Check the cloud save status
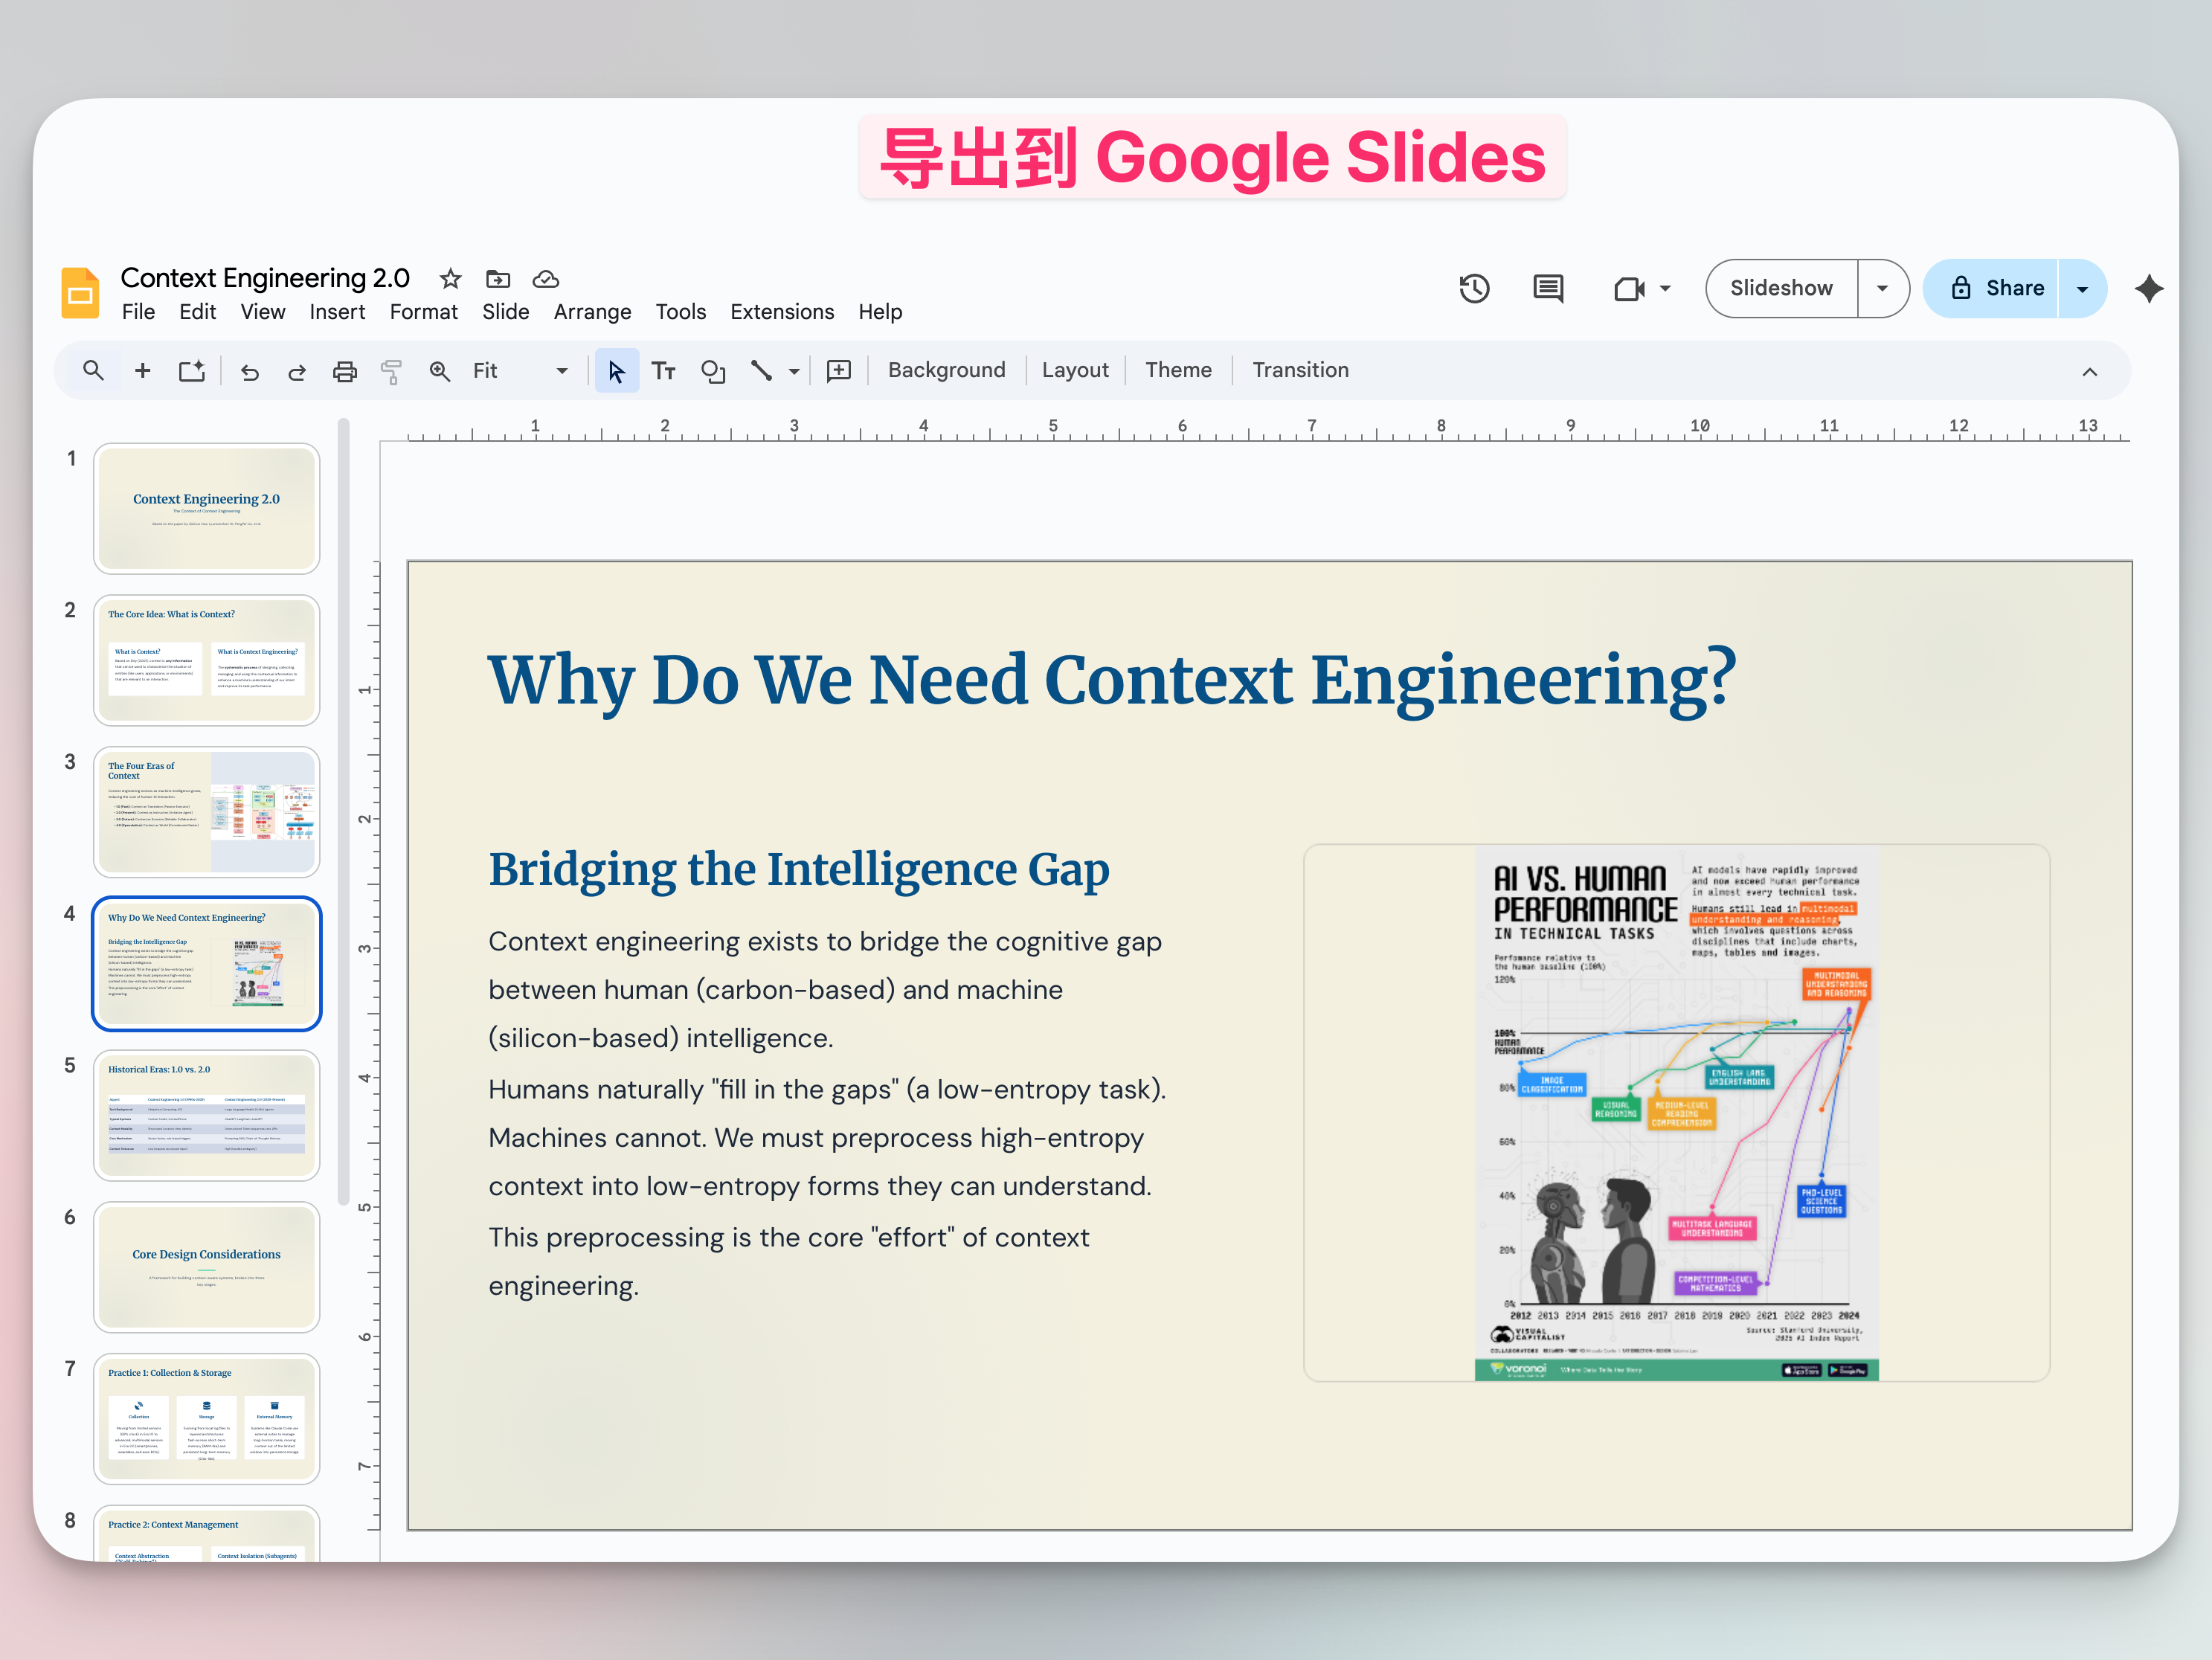2212x1660 pixels. click(x=545, y=279)
